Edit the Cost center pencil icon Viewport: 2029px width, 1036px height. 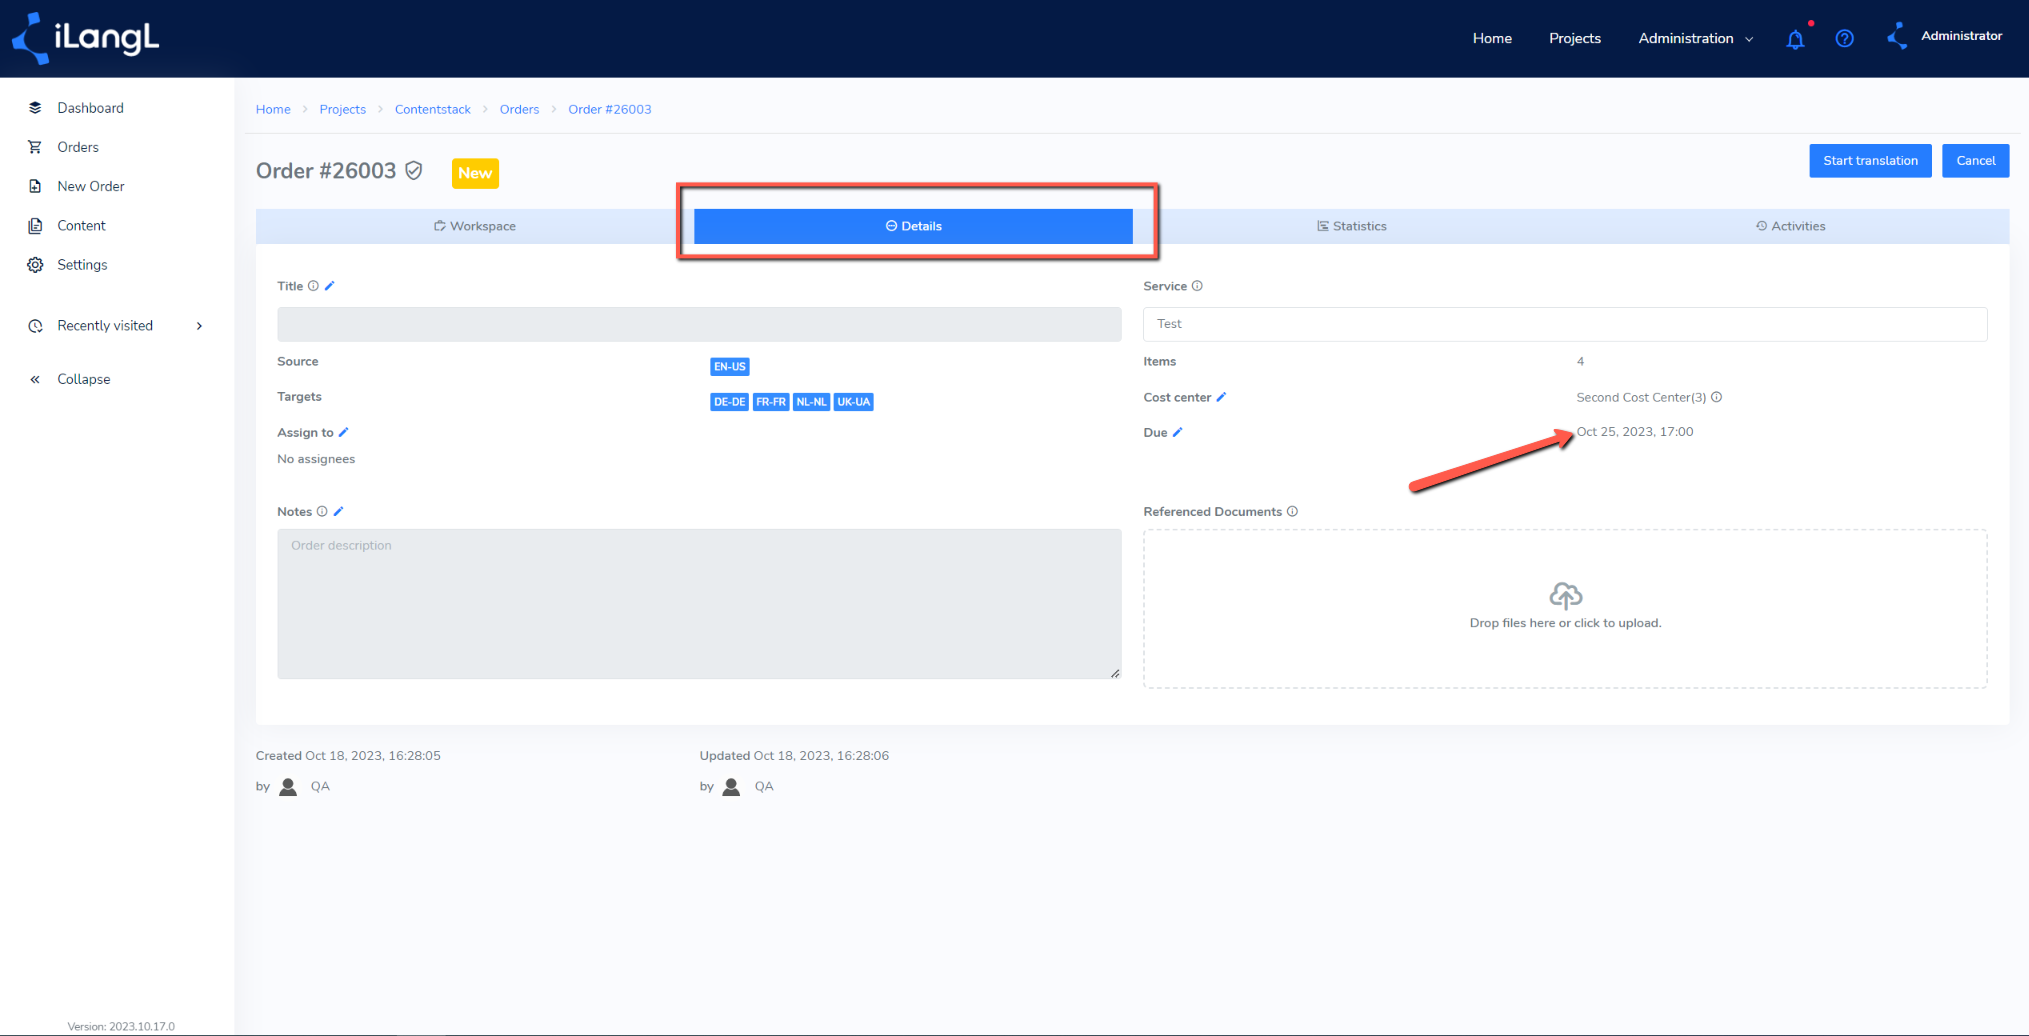coord(1221,397)
